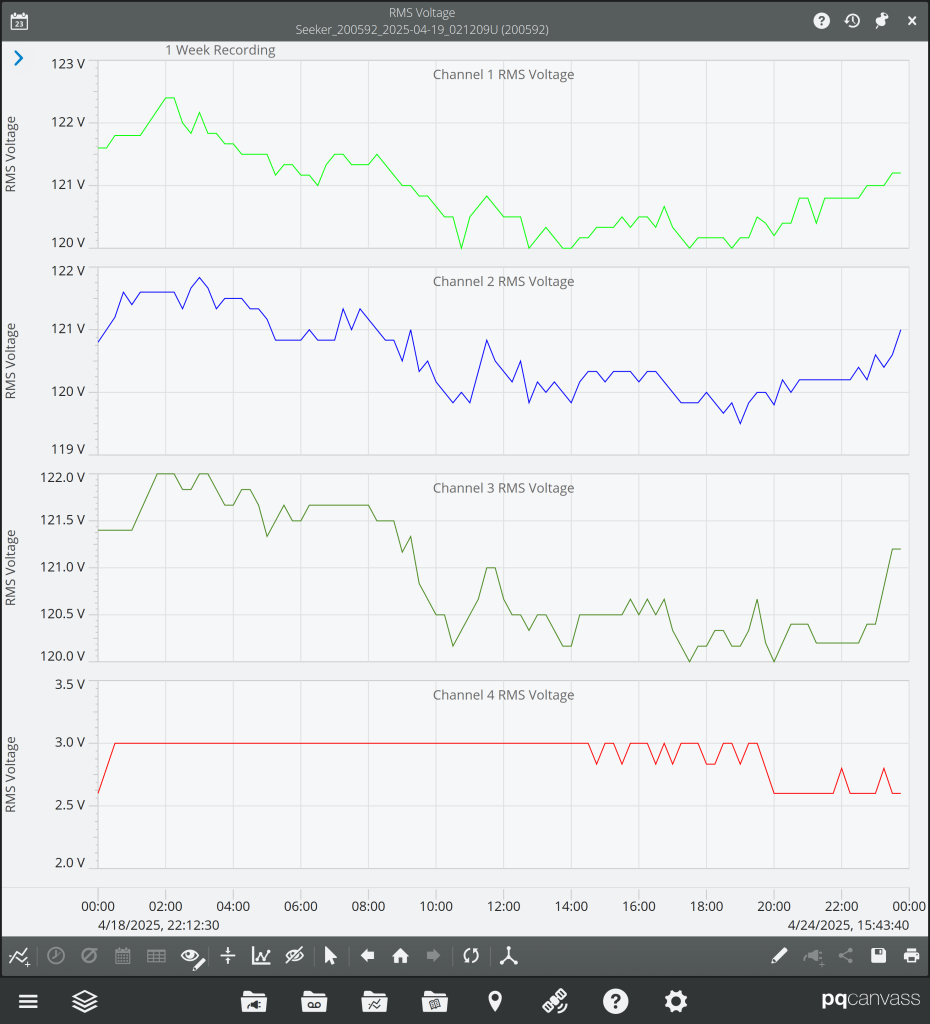Open the help menu with the question mark

pos(615,1001)
